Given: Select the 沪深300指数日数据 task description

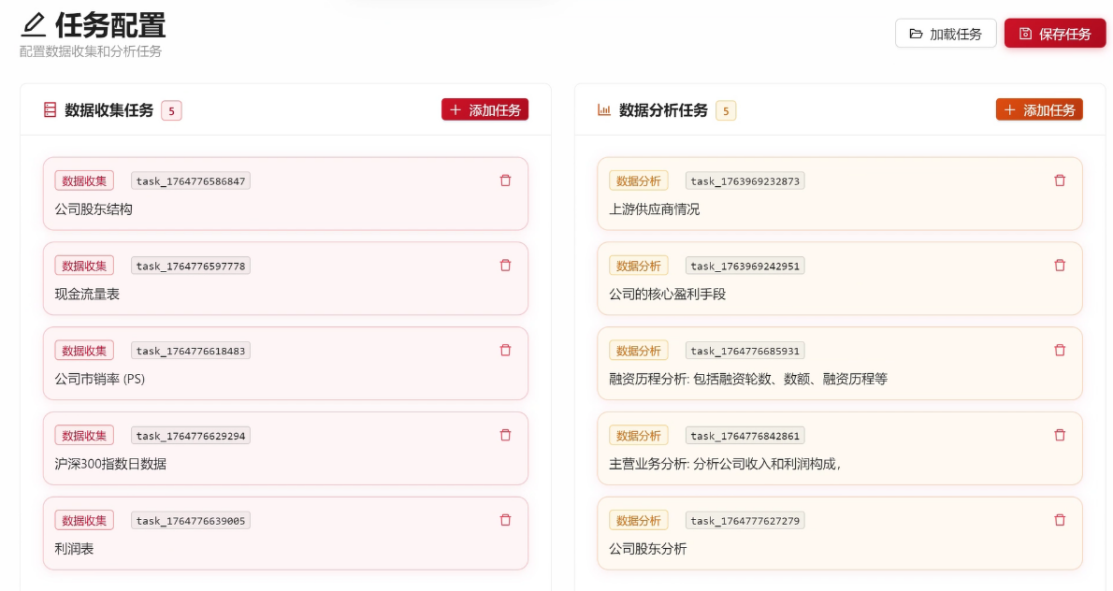Looking at the screenshot, I should point(110,464).
